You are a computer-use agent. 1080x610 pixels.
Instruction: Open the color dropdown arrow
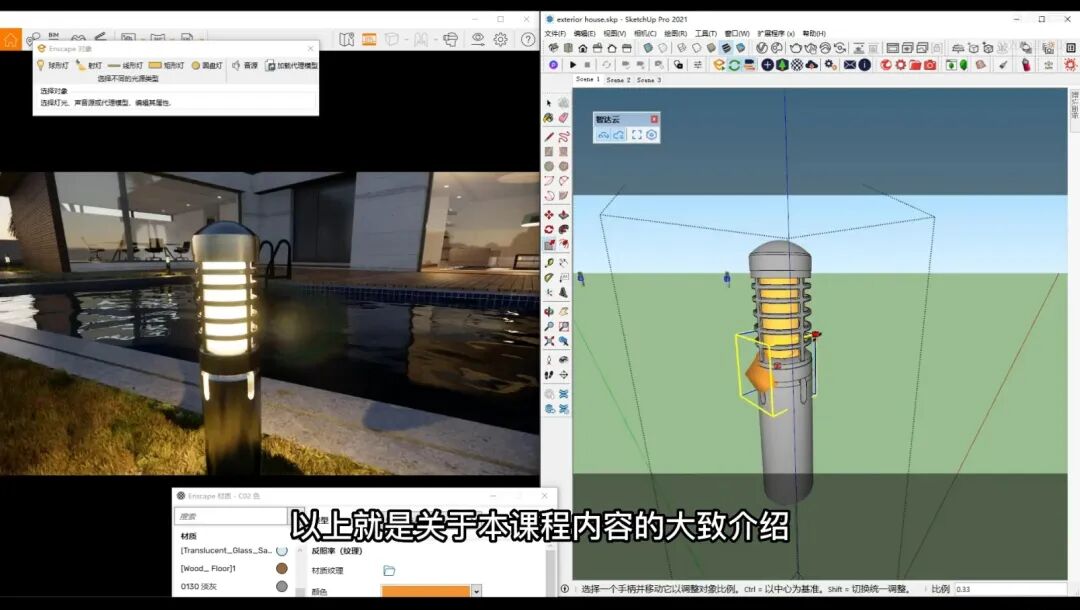click(x=476, y=592)
